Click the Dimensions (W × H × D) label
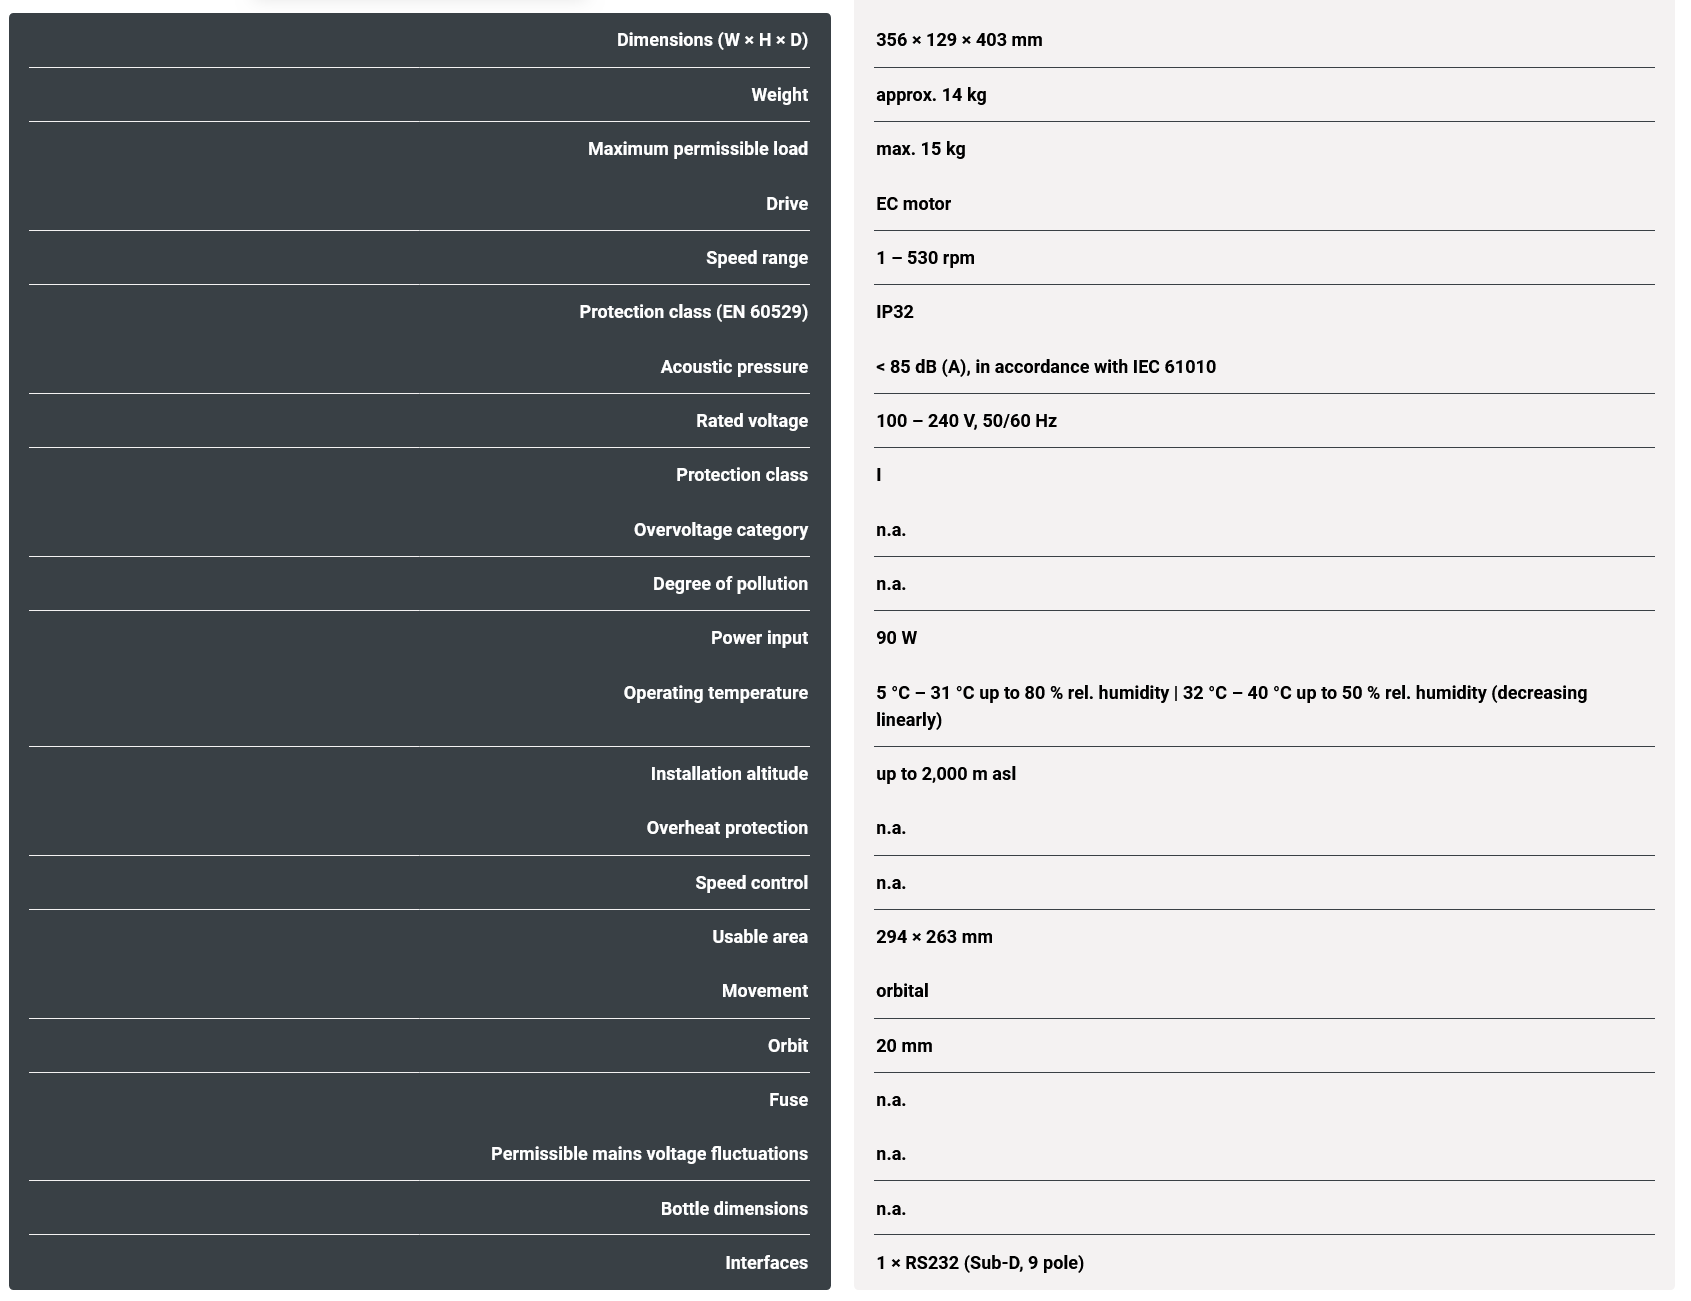The image size is (1691, 1301). pos(711,40)
